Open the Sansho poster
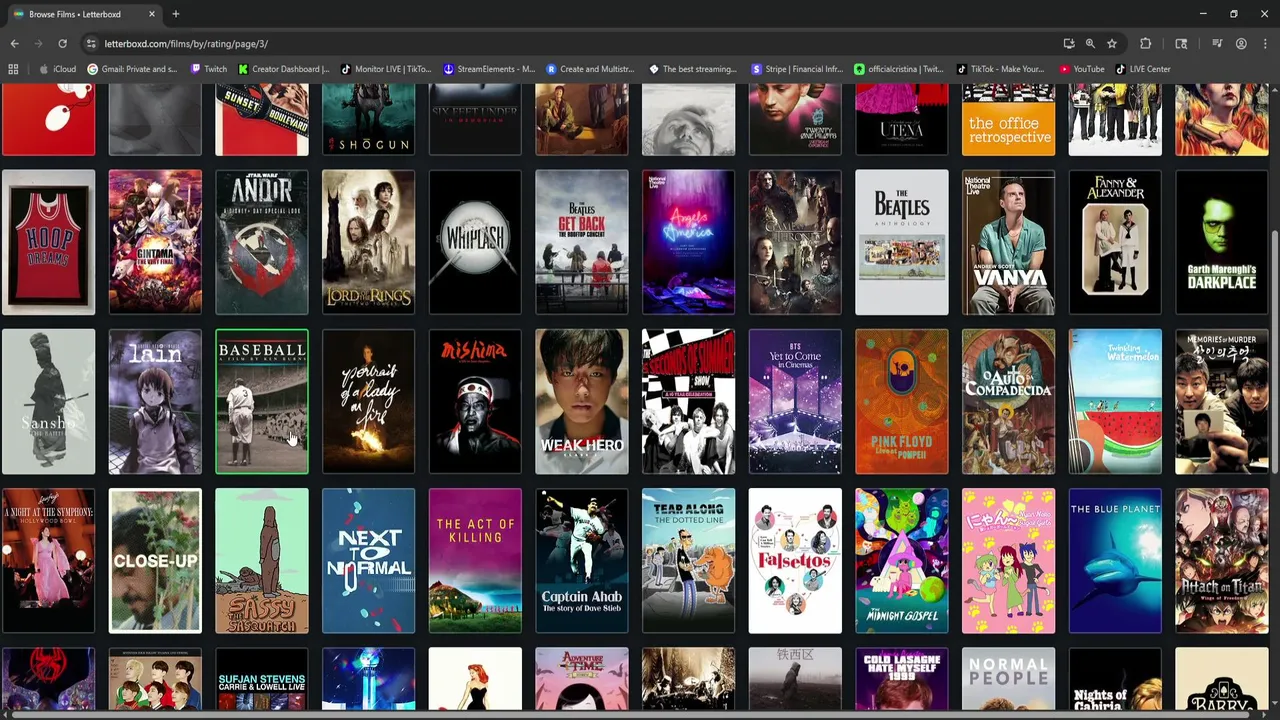 48,402
